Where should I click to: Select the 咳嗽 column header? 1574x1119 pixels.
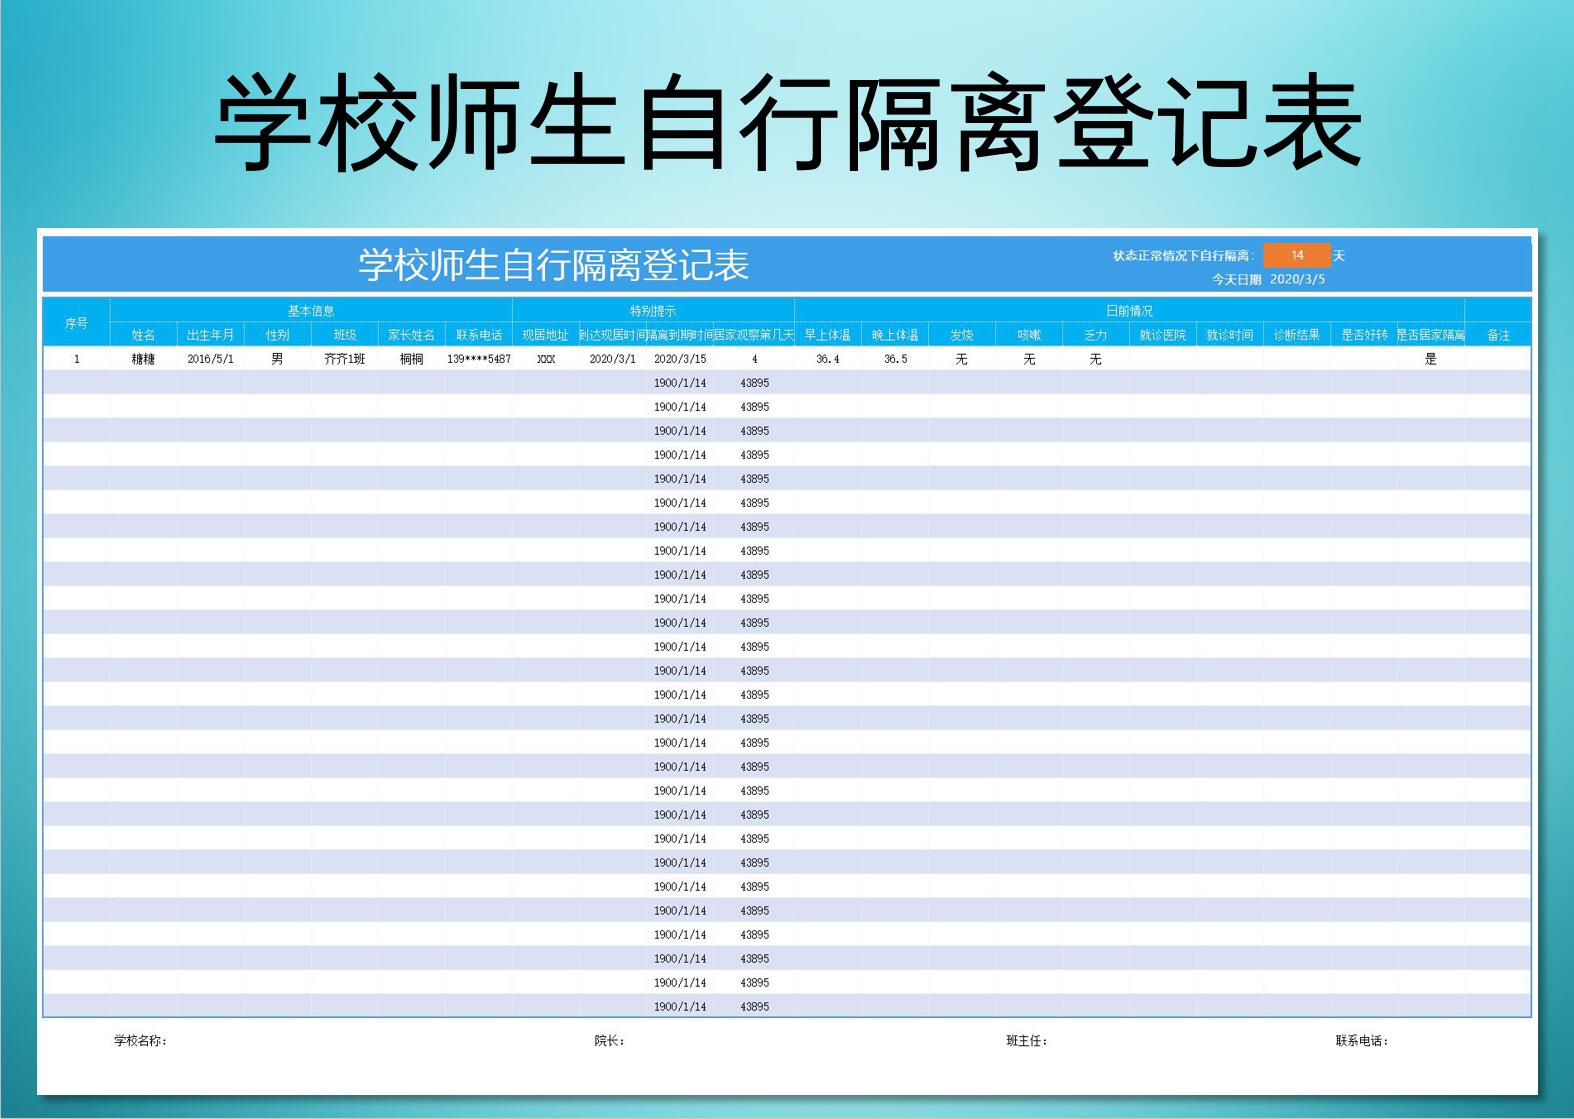tap(1029, 335)
